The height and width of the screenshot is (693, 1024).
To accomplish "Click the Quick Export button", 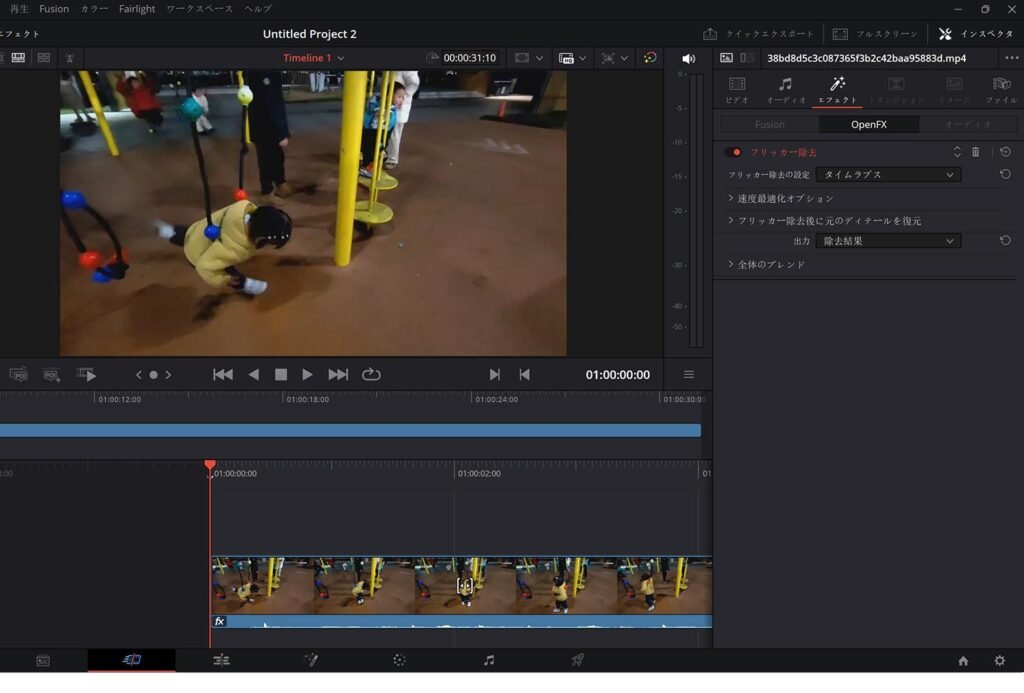I will coord(759,34).
